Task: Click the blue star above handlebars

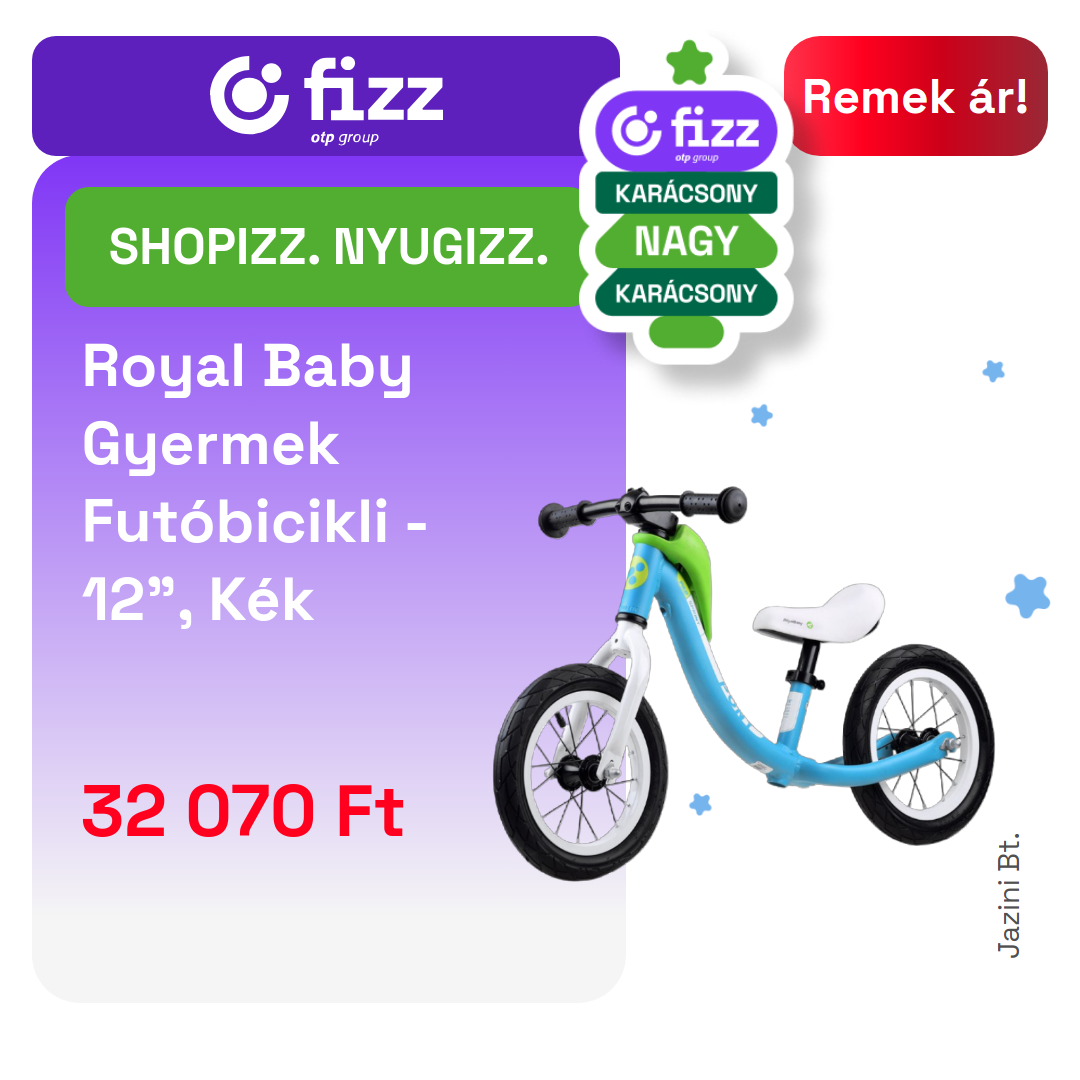Action: pos(762,415)
